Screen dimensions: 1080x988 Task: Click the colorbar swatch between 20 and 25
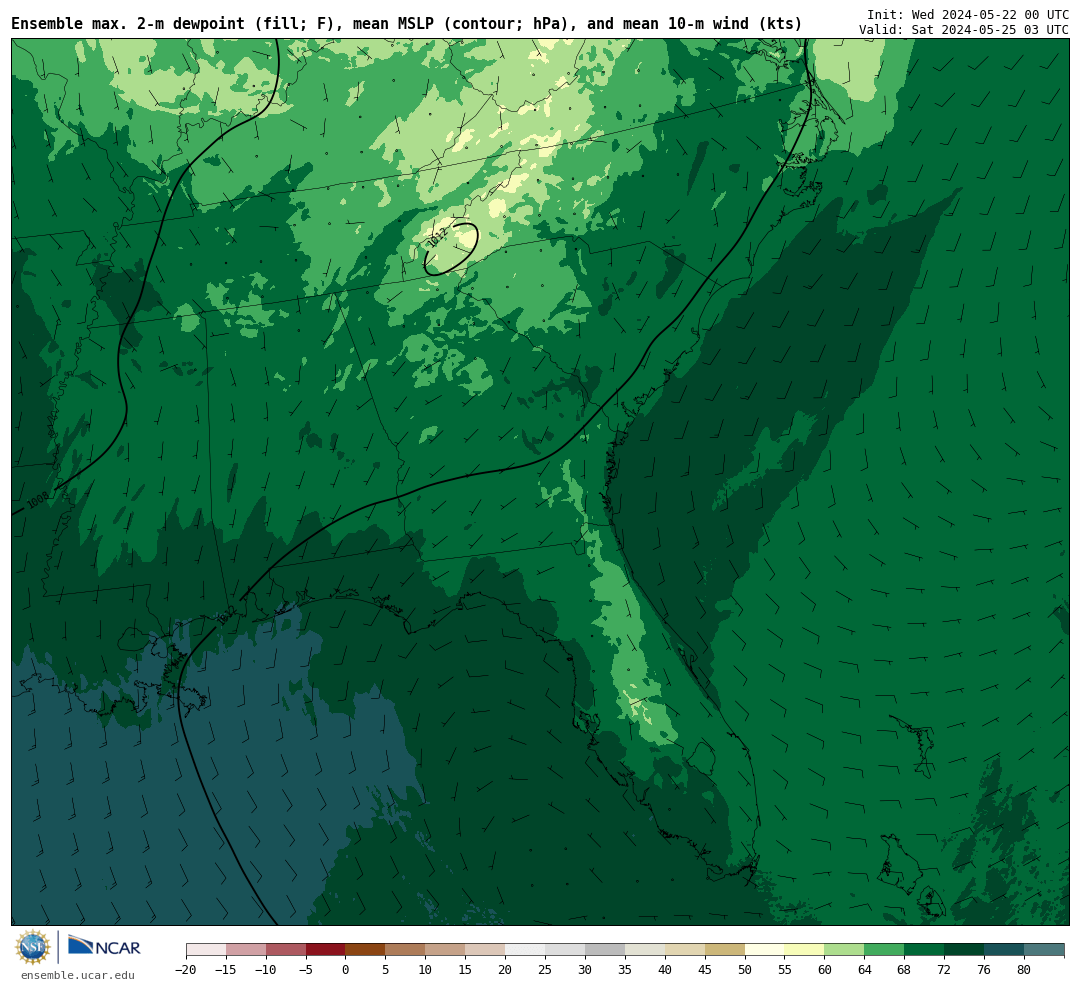526,950
